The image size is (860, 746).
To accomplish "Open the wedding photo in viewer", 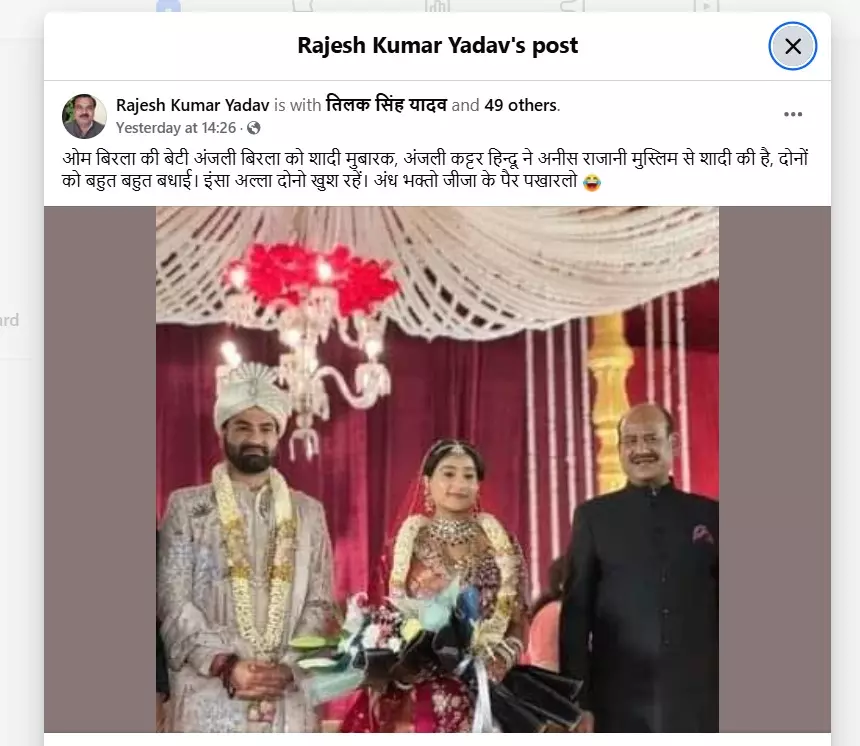I will [437, 469].
